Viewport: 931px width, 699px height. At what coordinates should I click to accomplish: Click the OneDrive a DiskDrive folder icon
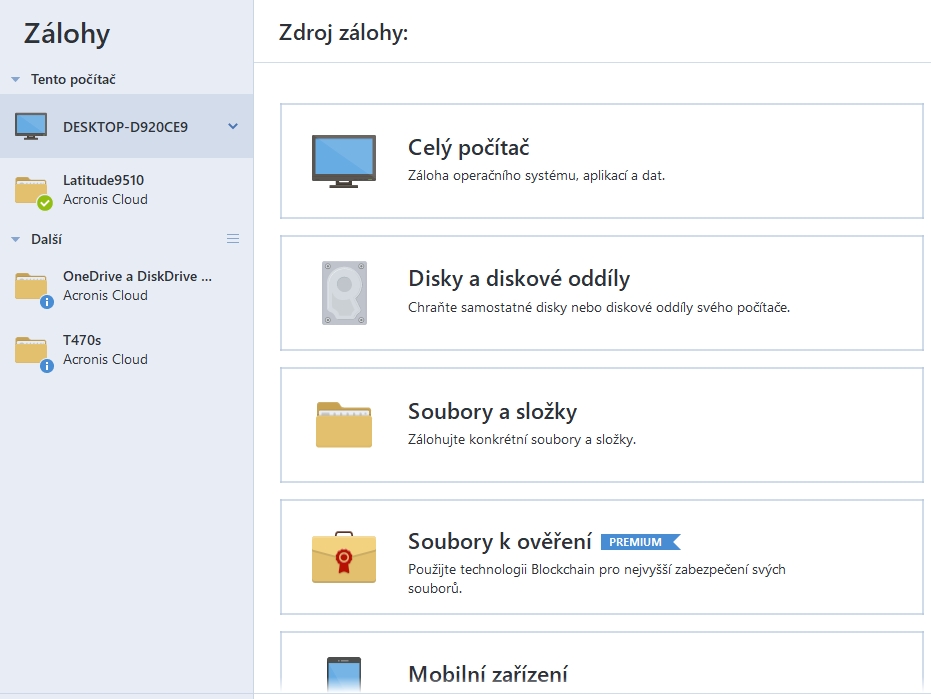(x=32, y=286)
